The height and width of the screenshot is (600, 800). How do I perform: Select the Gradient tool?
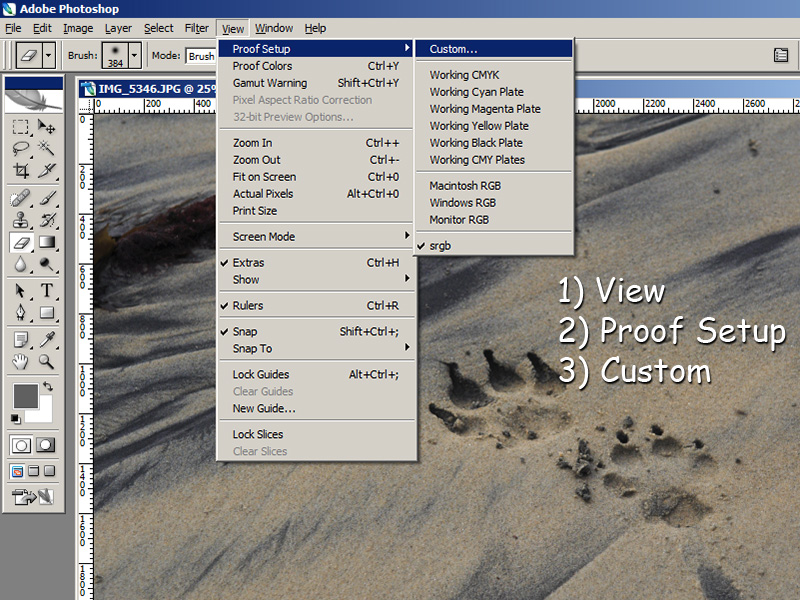[46, 242]
